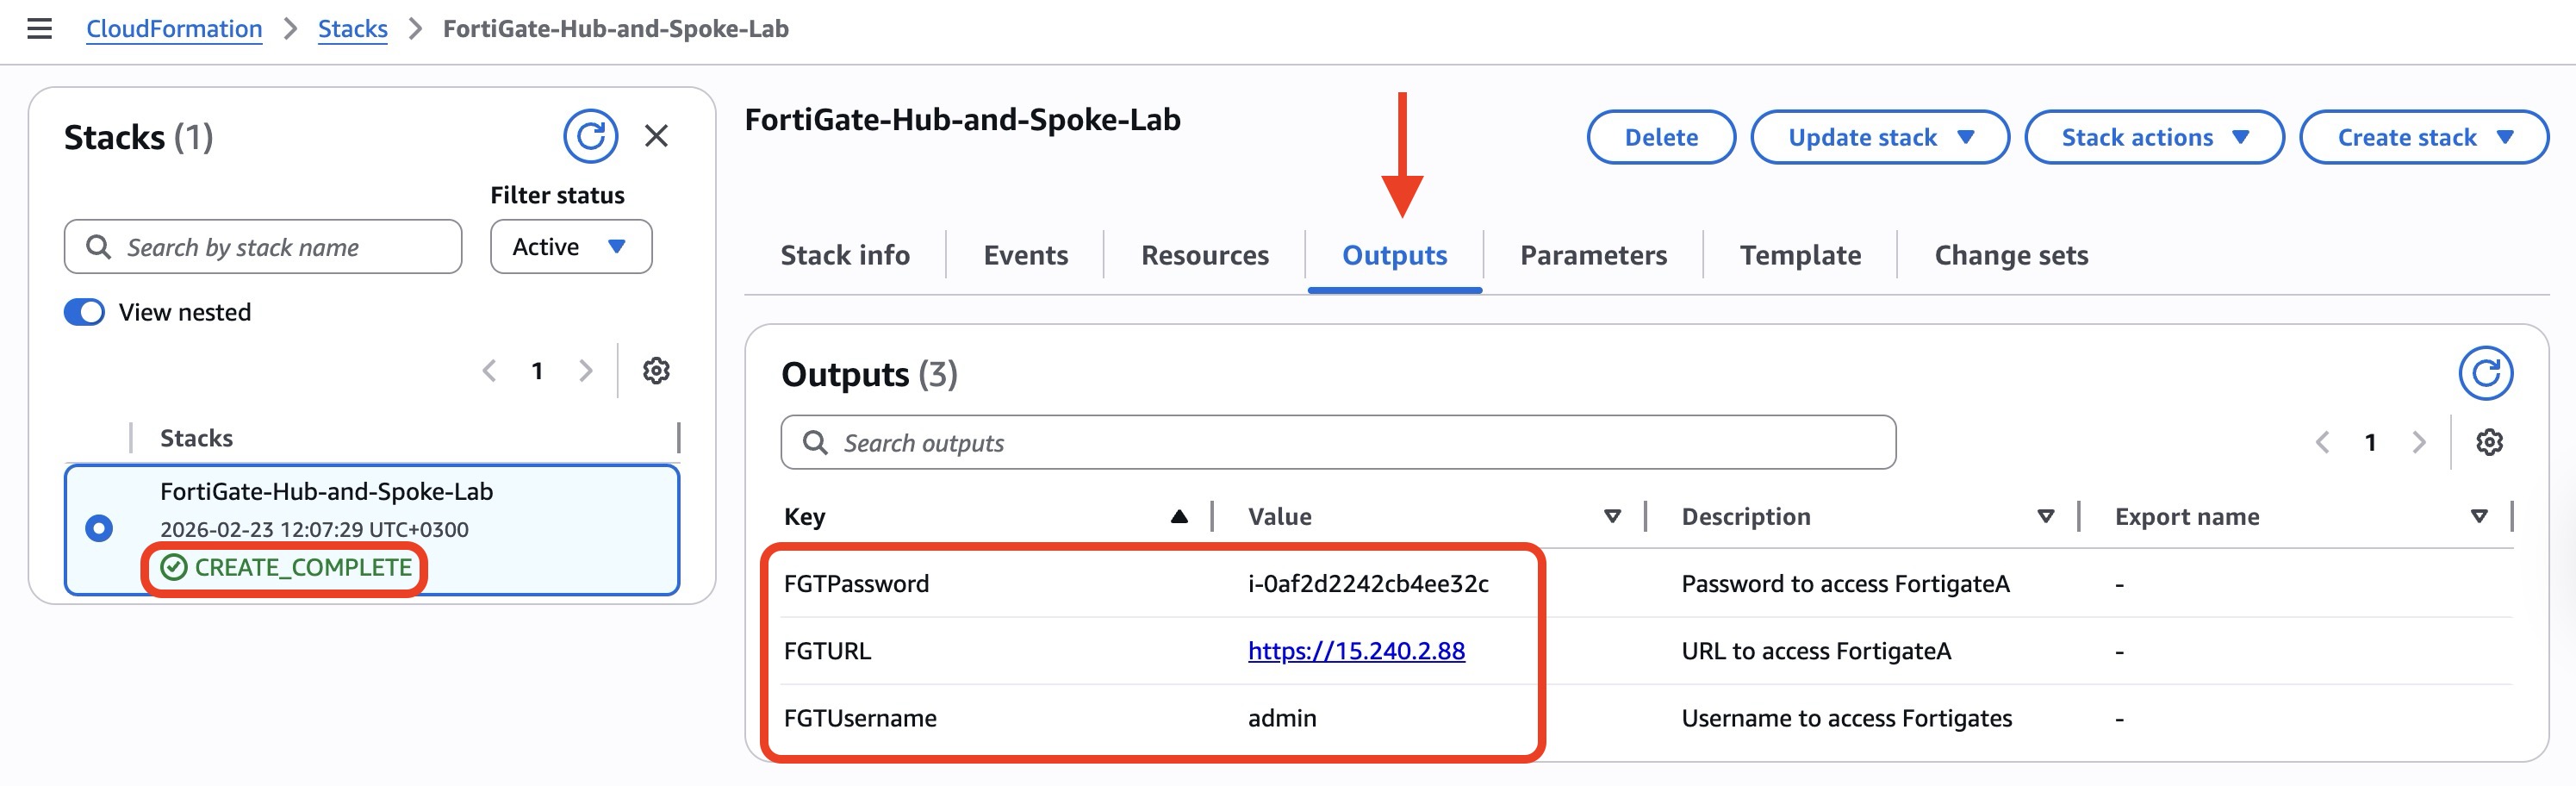Click the Key column header
The image size is (2576, 786).
804,517
